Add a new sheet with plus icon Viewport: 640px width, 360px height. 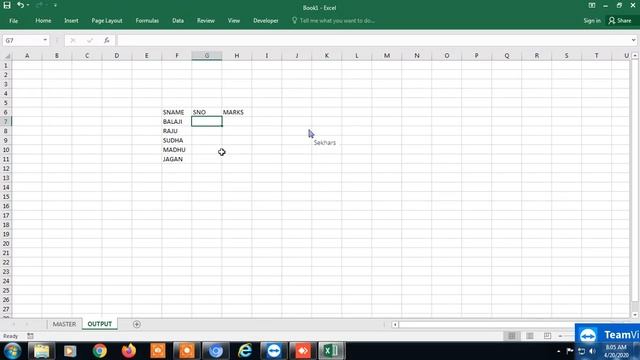tap(137, 324)
